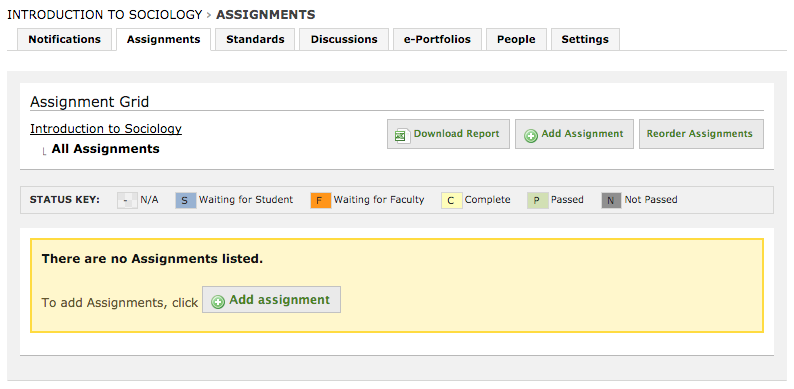The width and height of the screenshot is (794, 389).
Task: Click the yellow C Complete swatch
Action: point(452,201)
